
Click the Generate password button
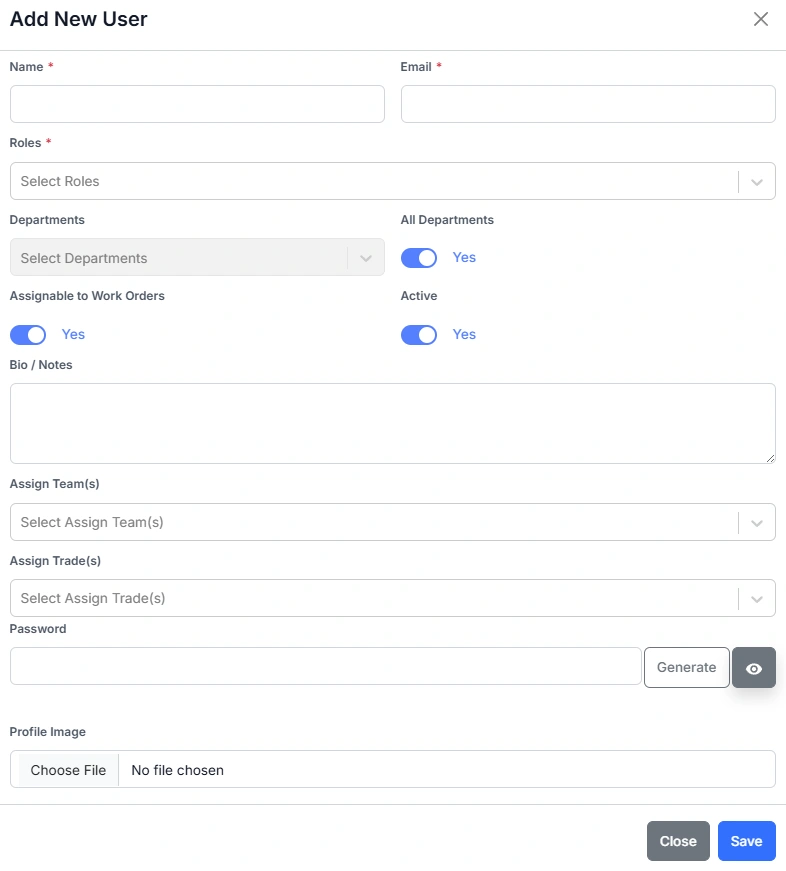(686, 668)
